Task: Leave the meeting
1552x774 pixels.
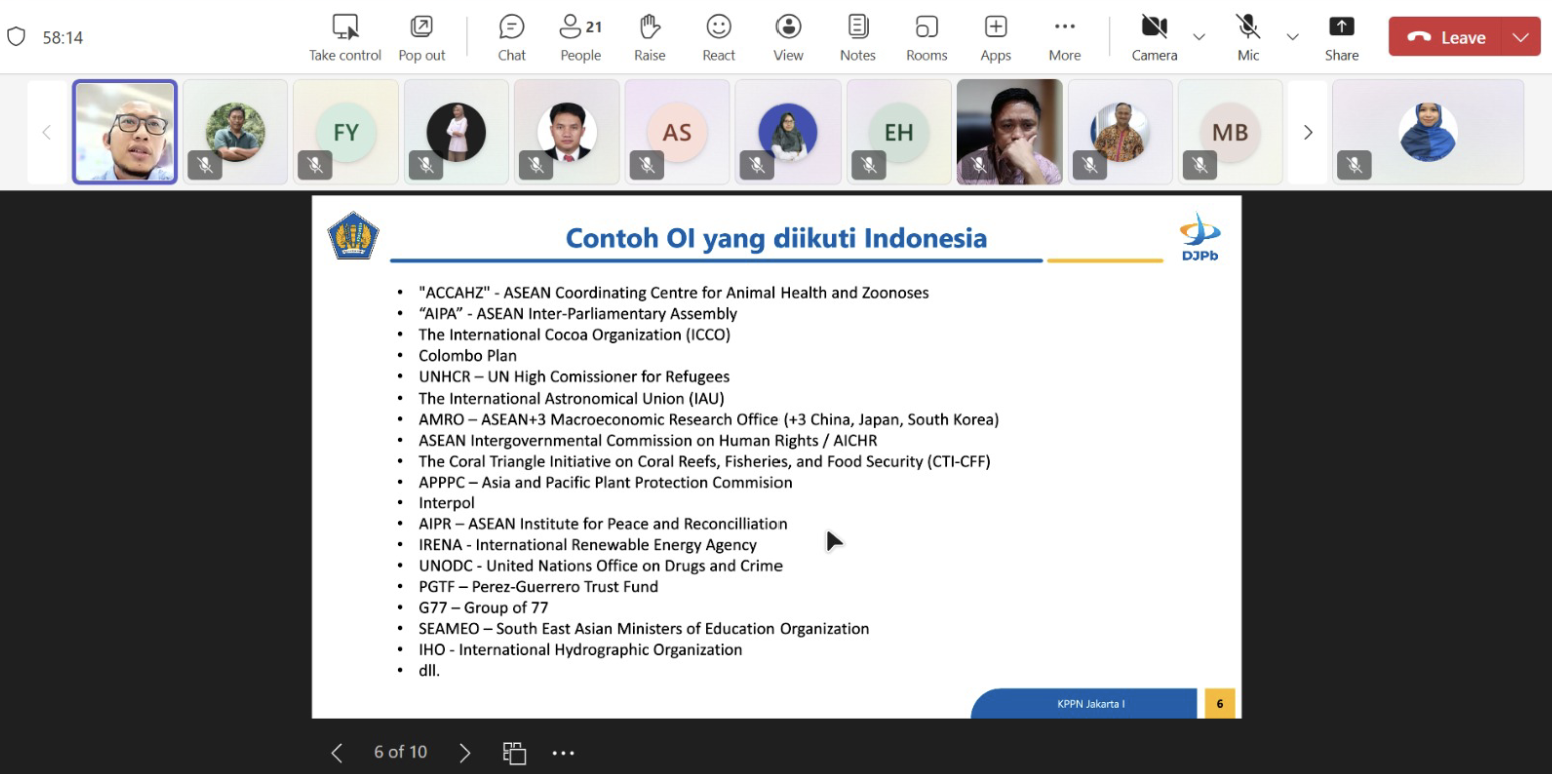Action: [x=1447, y=37]
